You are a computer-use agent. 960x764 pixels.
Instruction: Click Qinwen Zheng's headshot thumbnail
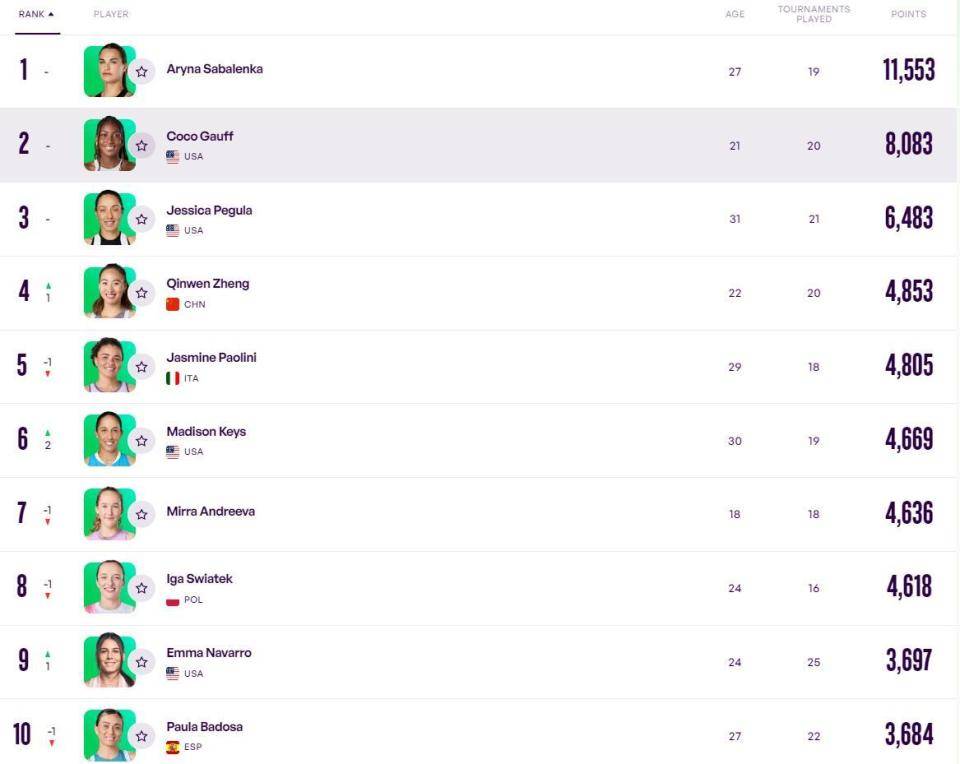click(x=110, y=291)
